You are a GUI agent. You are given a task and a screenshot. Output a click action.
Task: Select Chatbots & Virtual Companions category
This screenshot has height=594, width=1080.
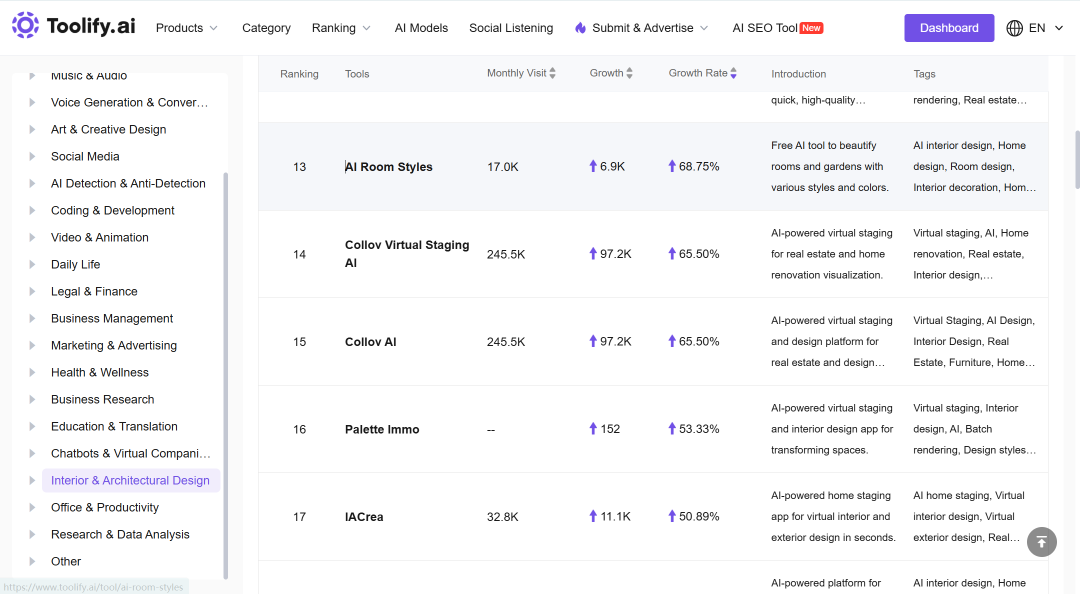pos(131,453)
